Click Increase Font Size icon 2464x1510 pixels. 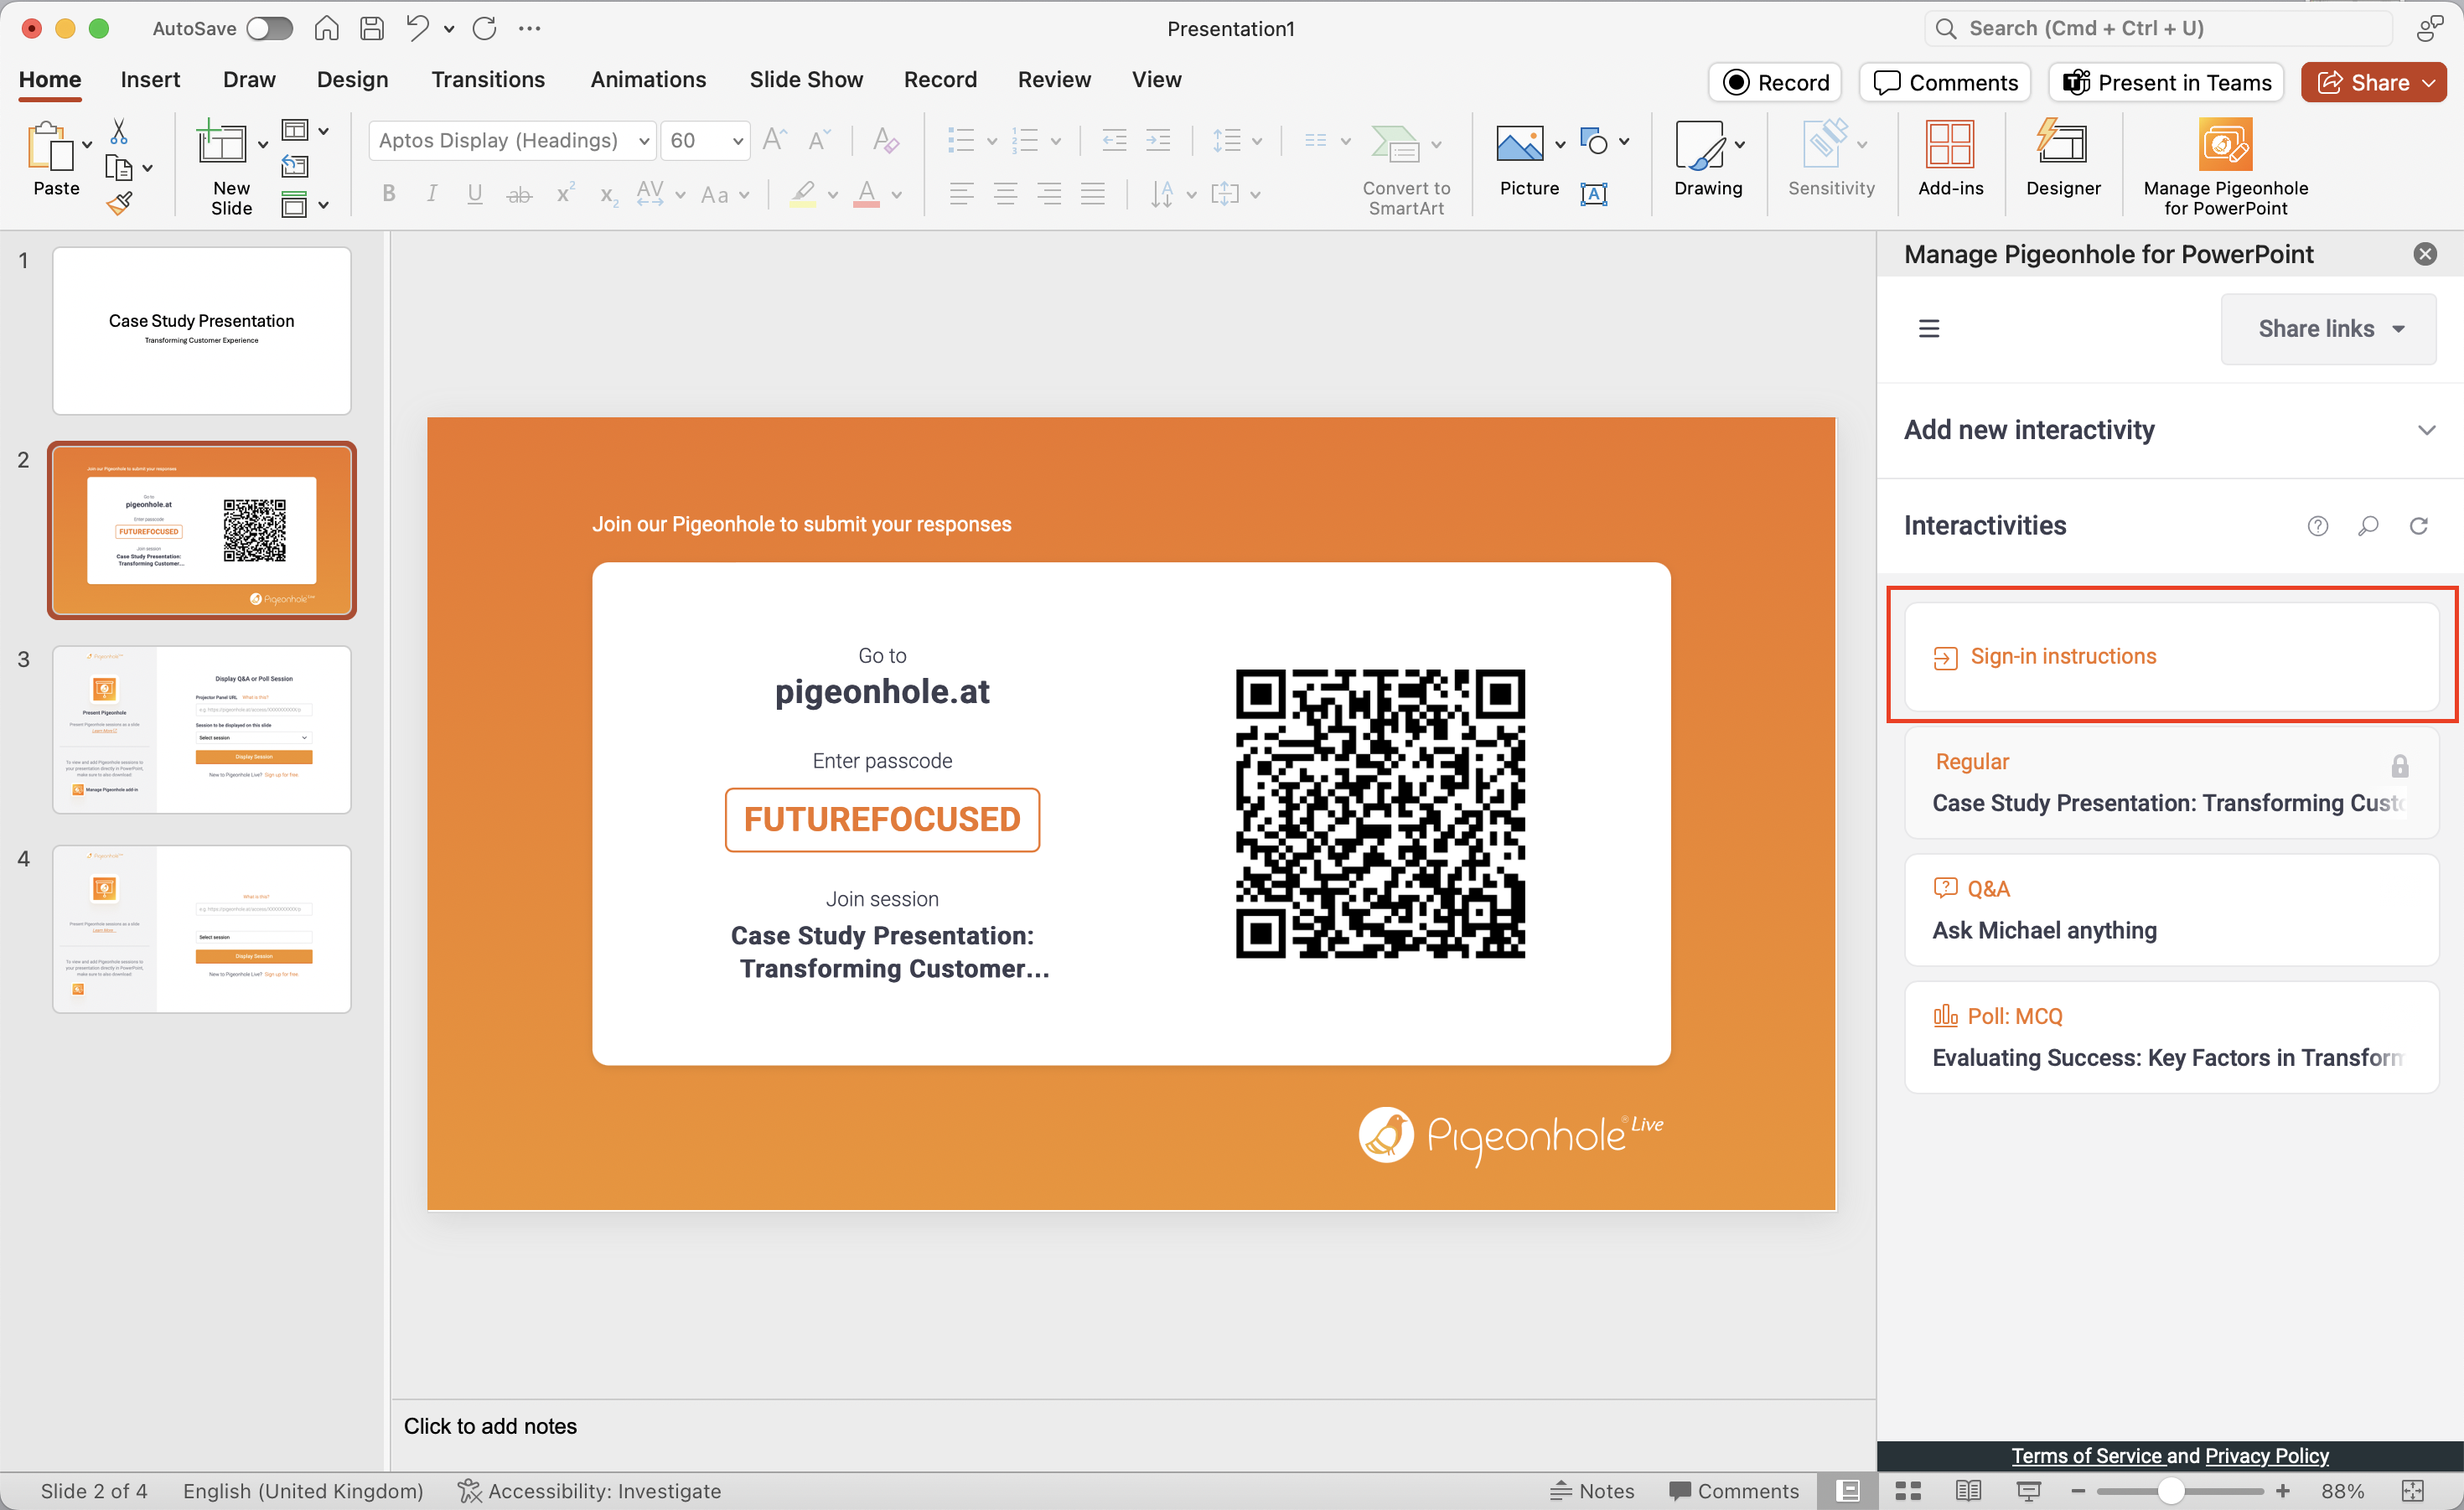point(774,140)
